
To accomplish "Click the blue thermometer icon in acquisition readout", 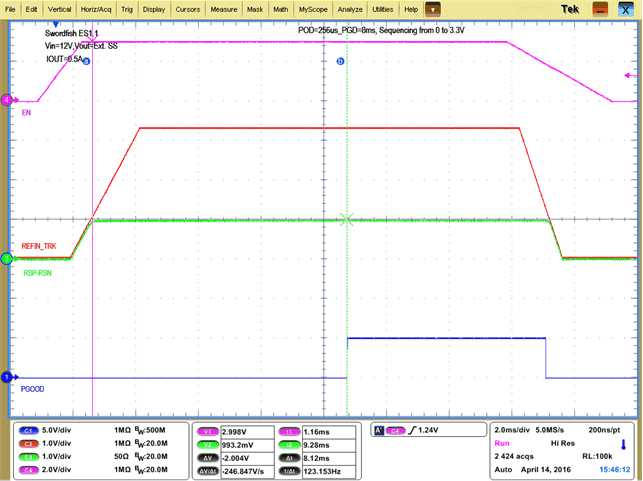I will (x=623, y=445).
